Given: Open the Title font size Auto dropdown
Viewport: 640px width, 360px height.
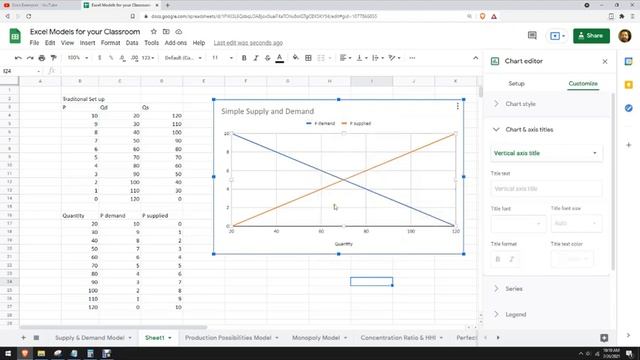Looking at the screenshot, I should [x=576, y=224].
